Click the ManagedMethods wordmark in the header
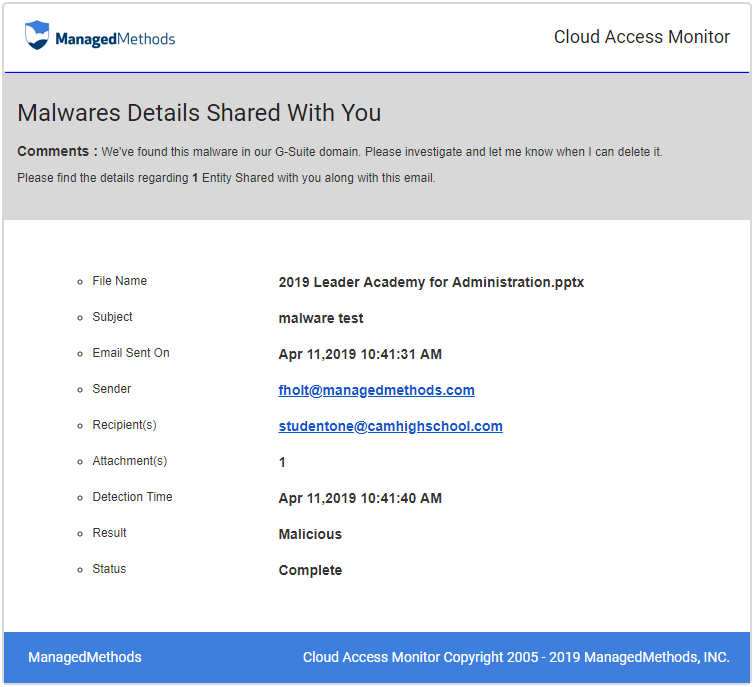Viewport: 753px width, 687px height. click(x=115, y=39)
